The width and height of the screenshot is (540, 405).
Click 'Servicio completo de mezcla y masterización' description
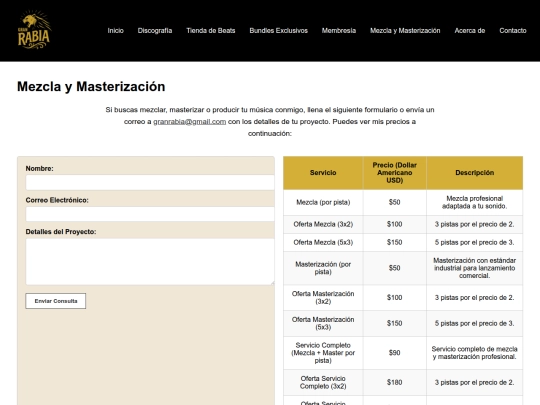[475, 353]
